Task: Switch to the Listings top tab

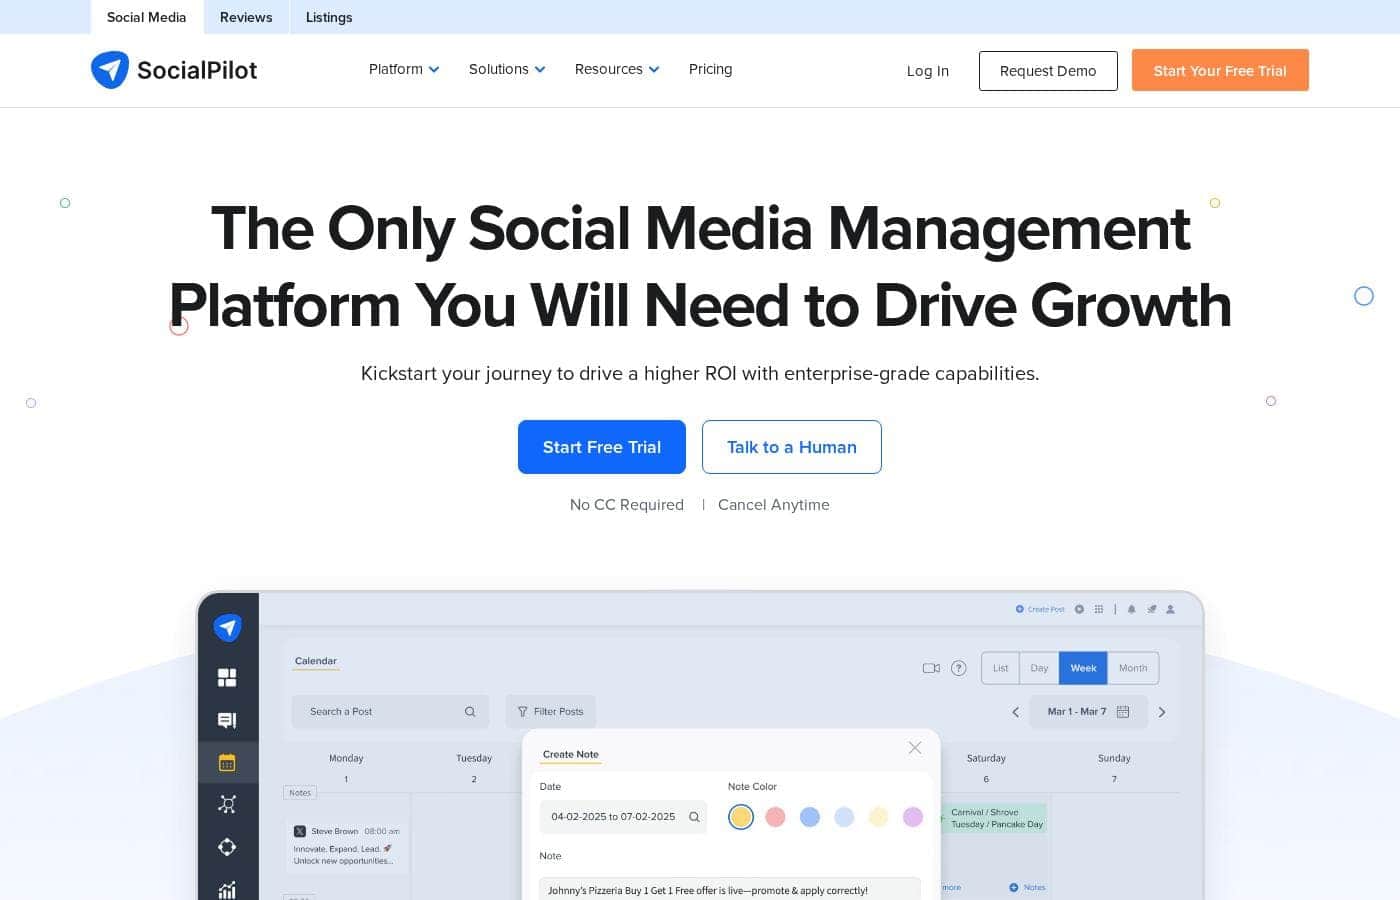Action: click(329, 17)
